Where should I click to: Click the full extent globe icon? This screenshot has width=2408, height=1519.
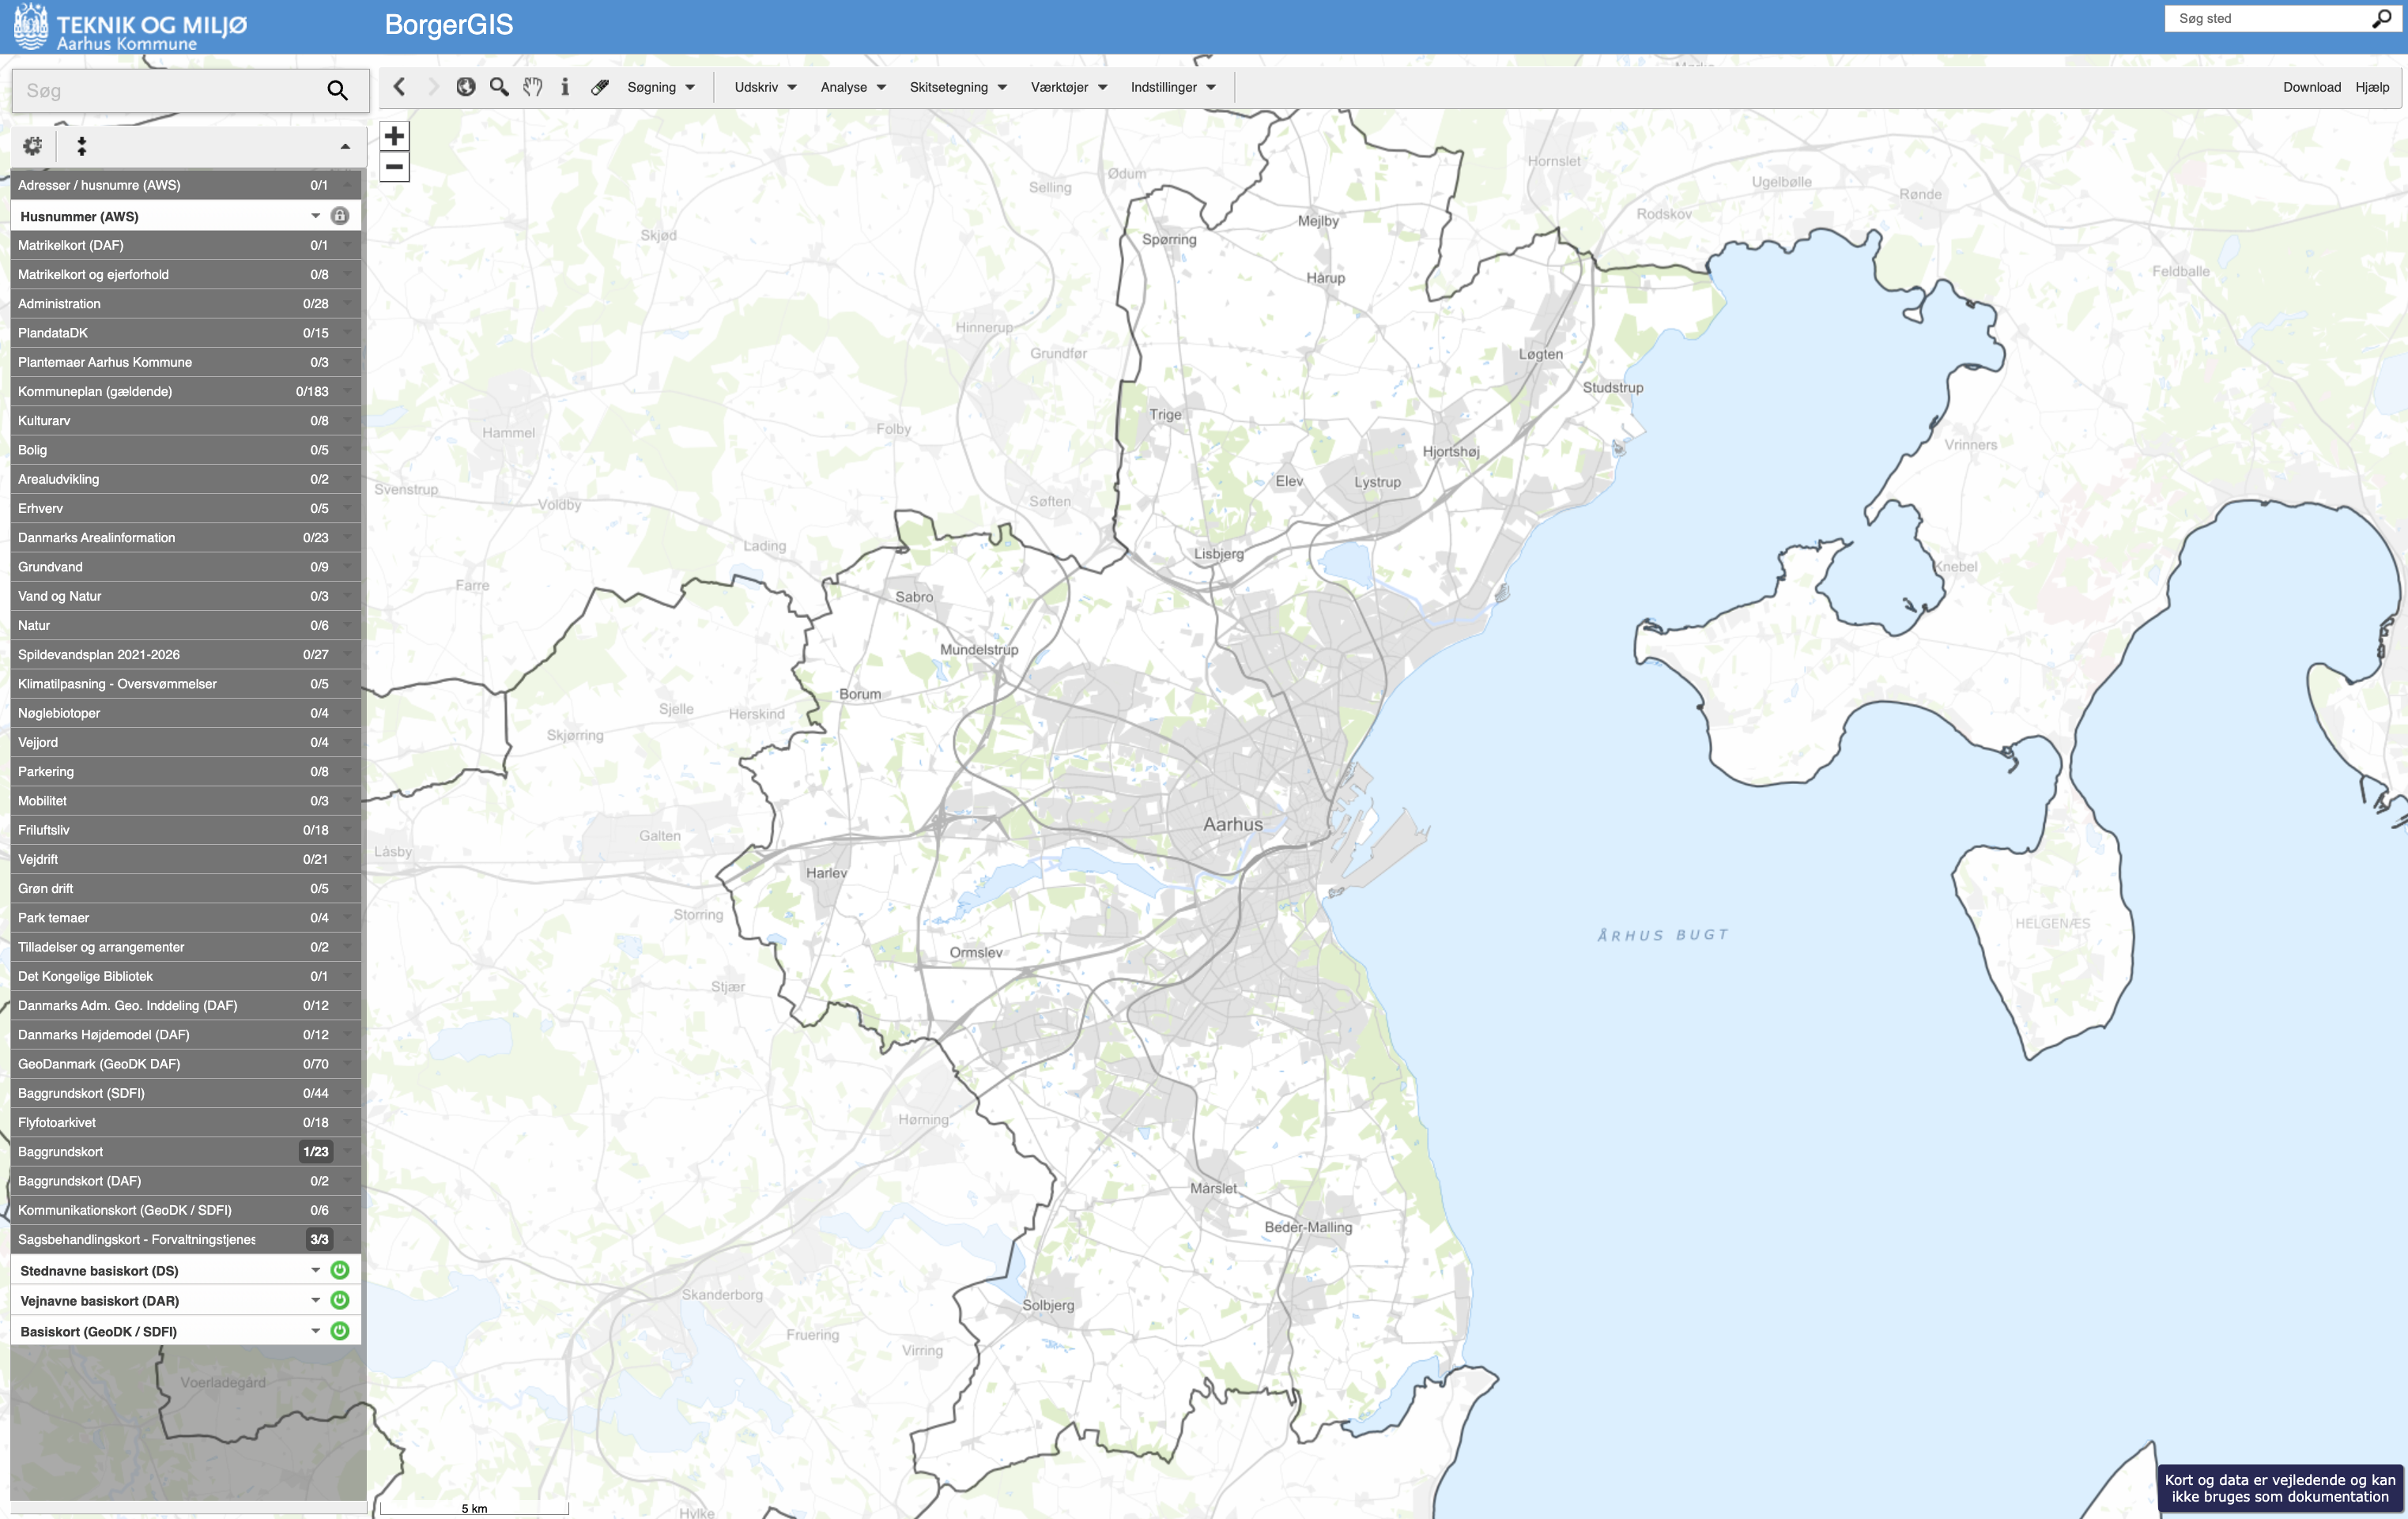[x=466, y=87]
